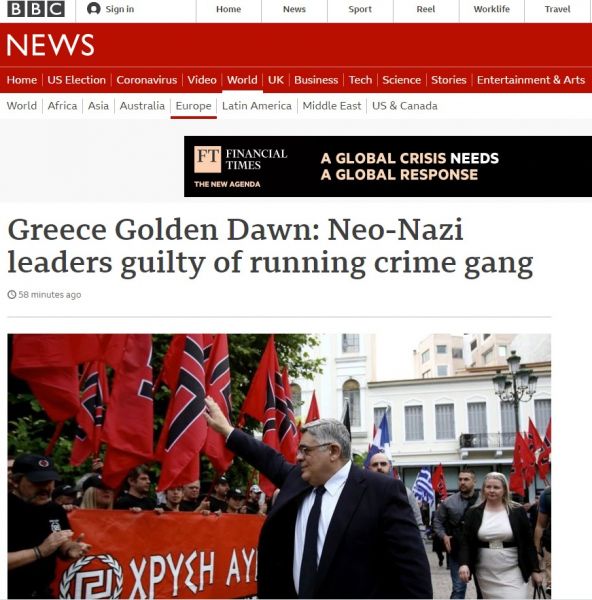Click the NEWS banner logo

[50, 45]
